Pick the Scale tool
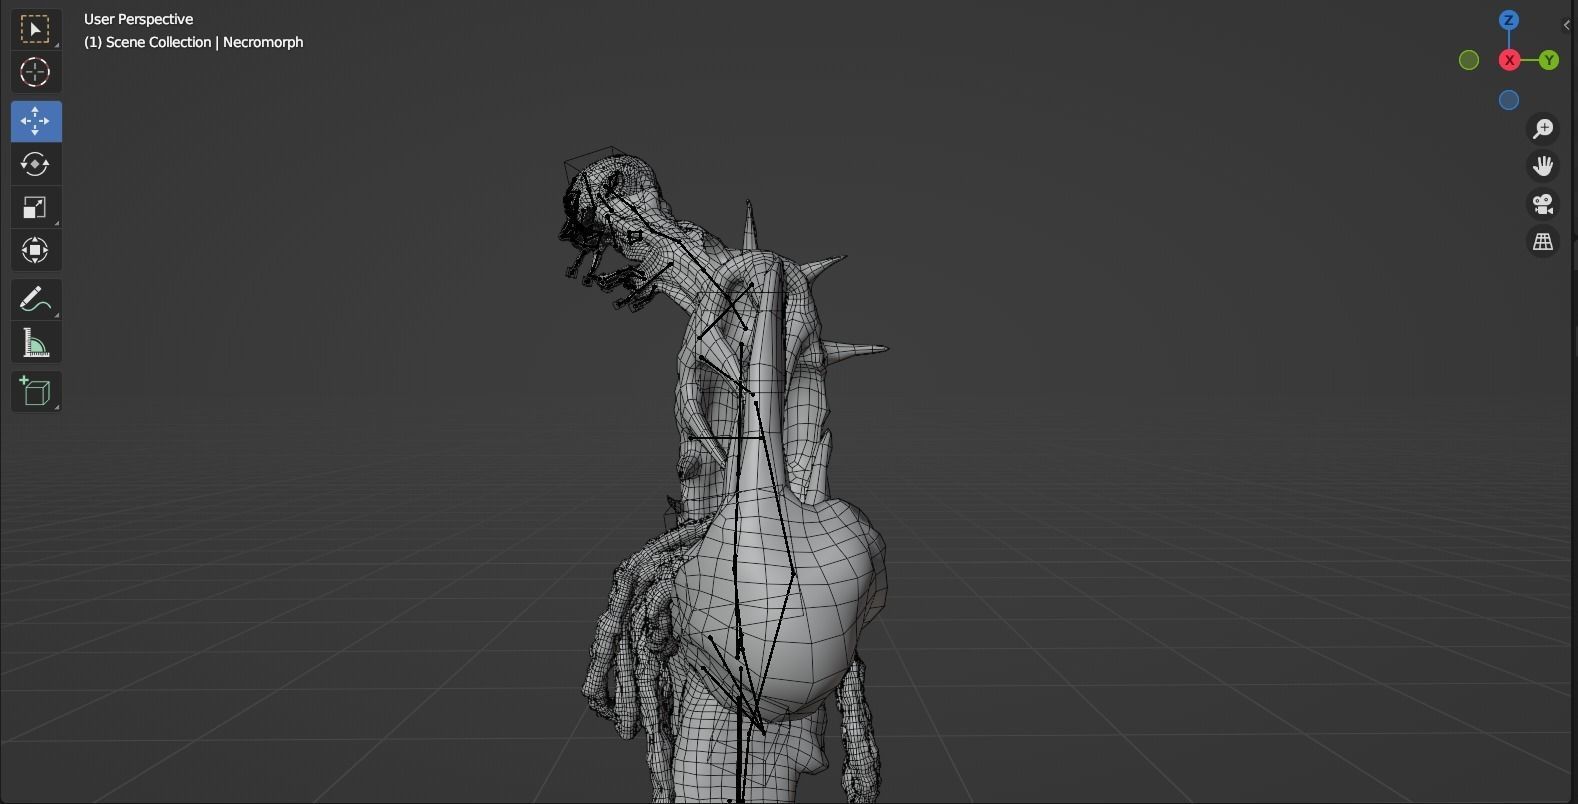Image resolution: width=1578 pixels, height=804 pixels. click(x=35, y=208)
